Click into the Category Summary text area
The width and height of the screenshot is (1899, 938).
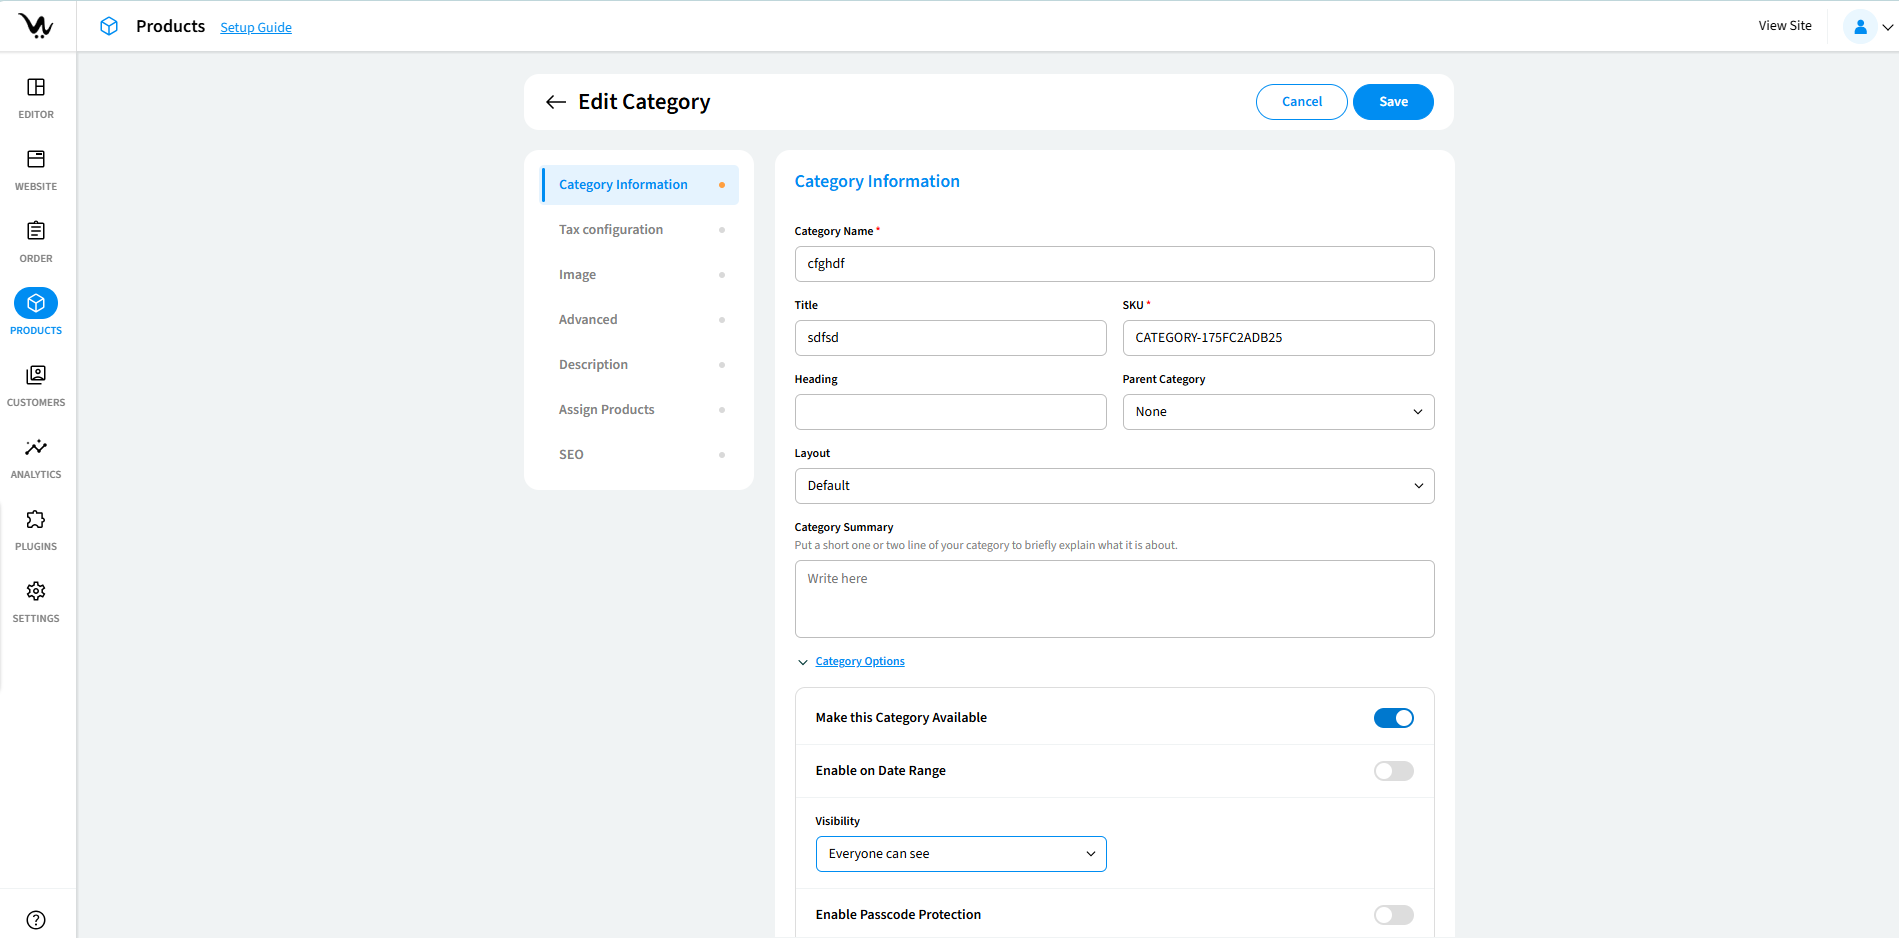pyautogui.click(x=1113, y=599)
